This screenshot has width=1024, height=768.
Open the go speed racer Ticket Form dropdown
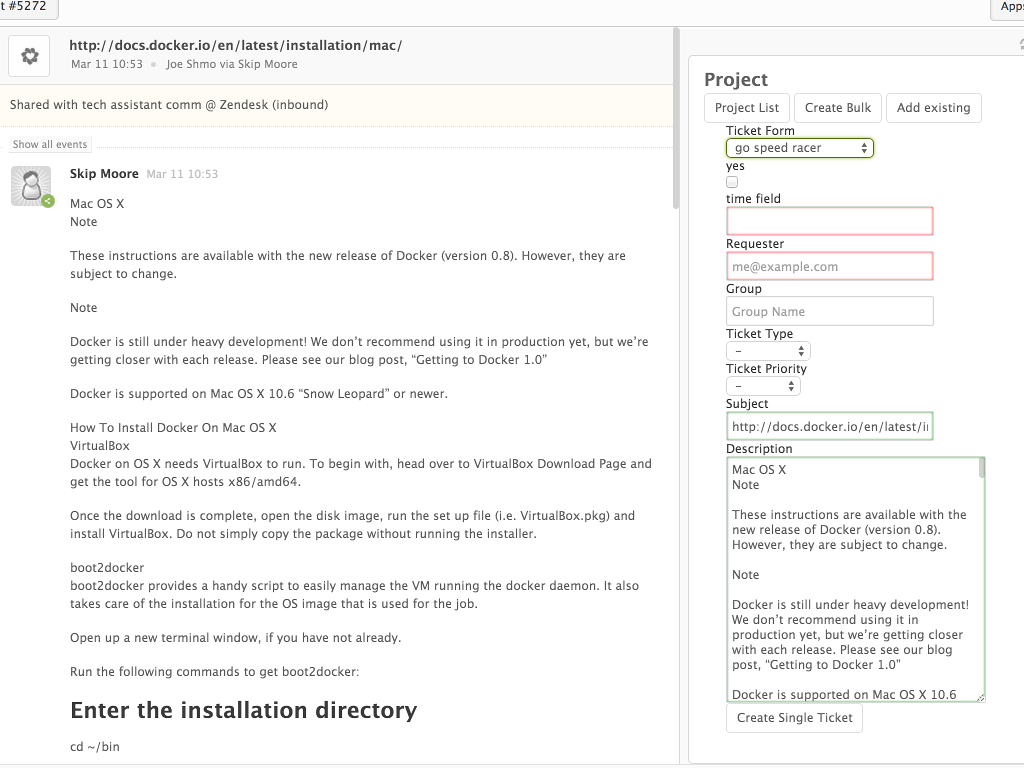[799, 147]
